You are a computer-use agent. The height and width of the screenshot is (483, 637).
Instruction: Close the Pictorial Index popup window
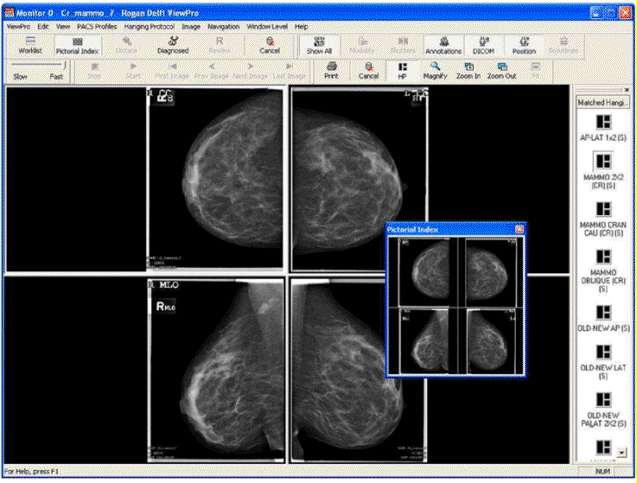click(x=519, y=229)
